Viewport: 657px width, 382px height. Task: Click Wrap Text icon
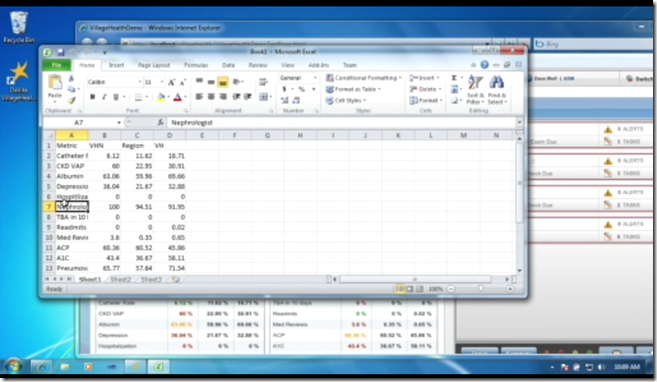pyautogui.click(x=263, y=82)
